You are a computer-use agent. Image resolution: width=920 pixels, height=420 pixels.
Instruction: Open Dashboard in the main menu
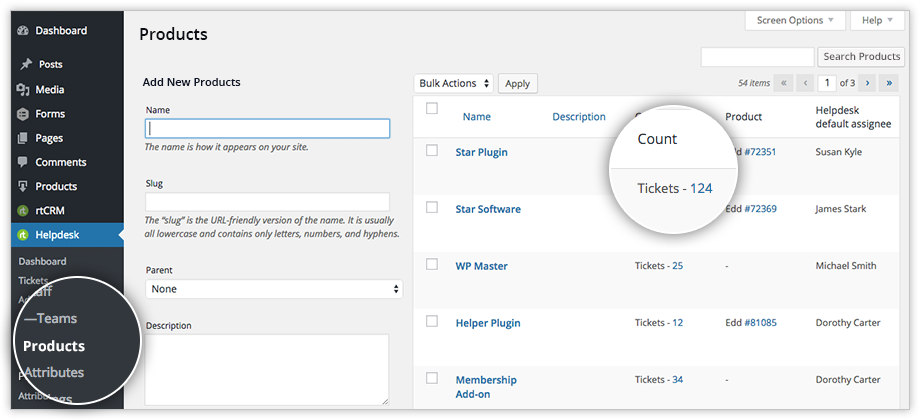(61, 31)
